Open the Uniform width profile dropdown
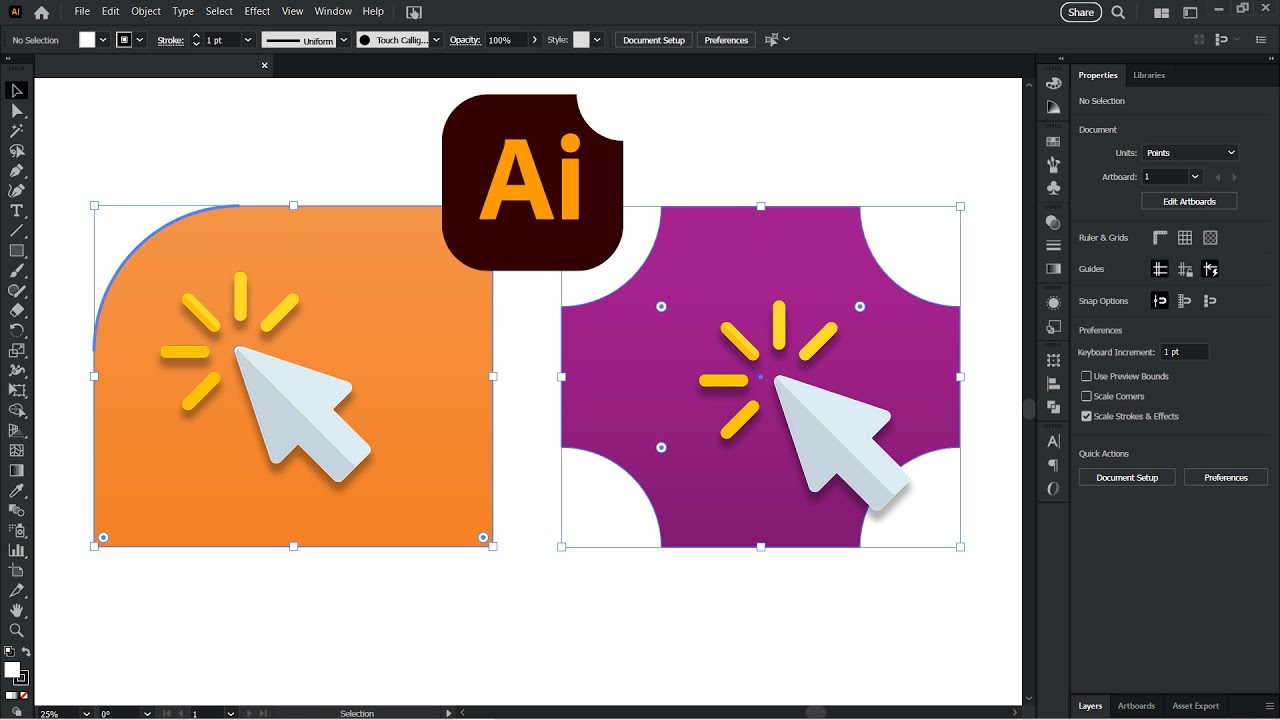Screen dimensions: 1280x720 click(344, 40)
